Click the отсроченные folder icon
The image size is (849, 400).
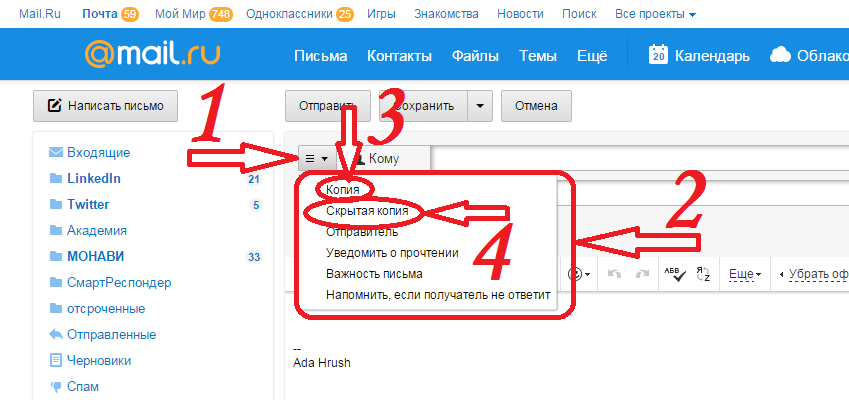(x=56, y=309)
